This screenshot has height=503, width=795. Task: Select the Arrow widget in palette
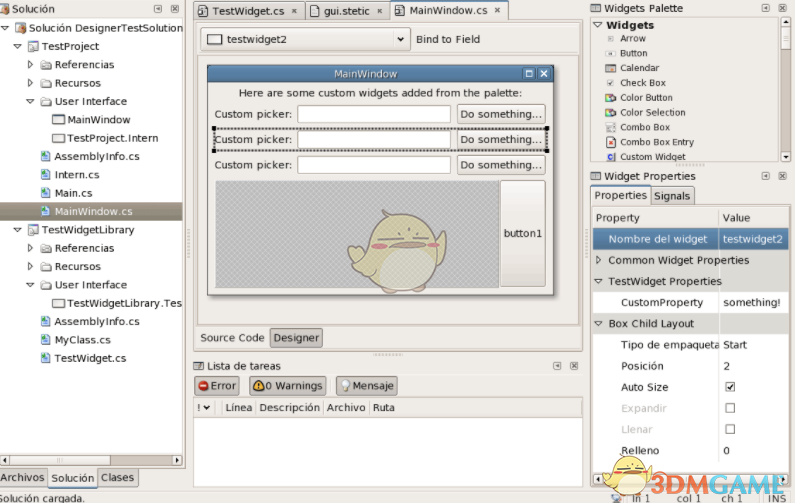610,39
